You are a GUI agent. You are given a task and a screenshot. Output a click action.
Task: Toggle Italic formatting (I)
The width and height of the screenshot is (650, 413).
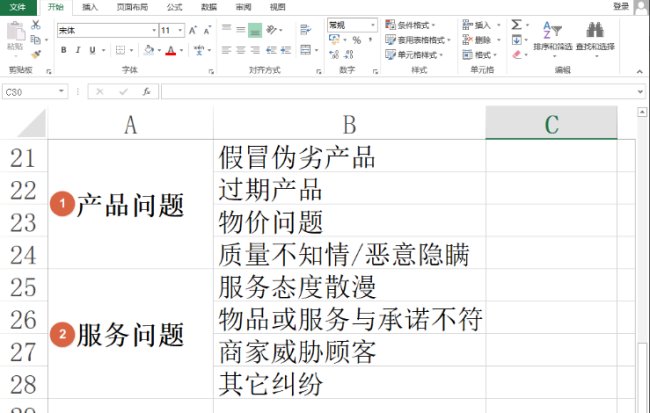point(78,50)
